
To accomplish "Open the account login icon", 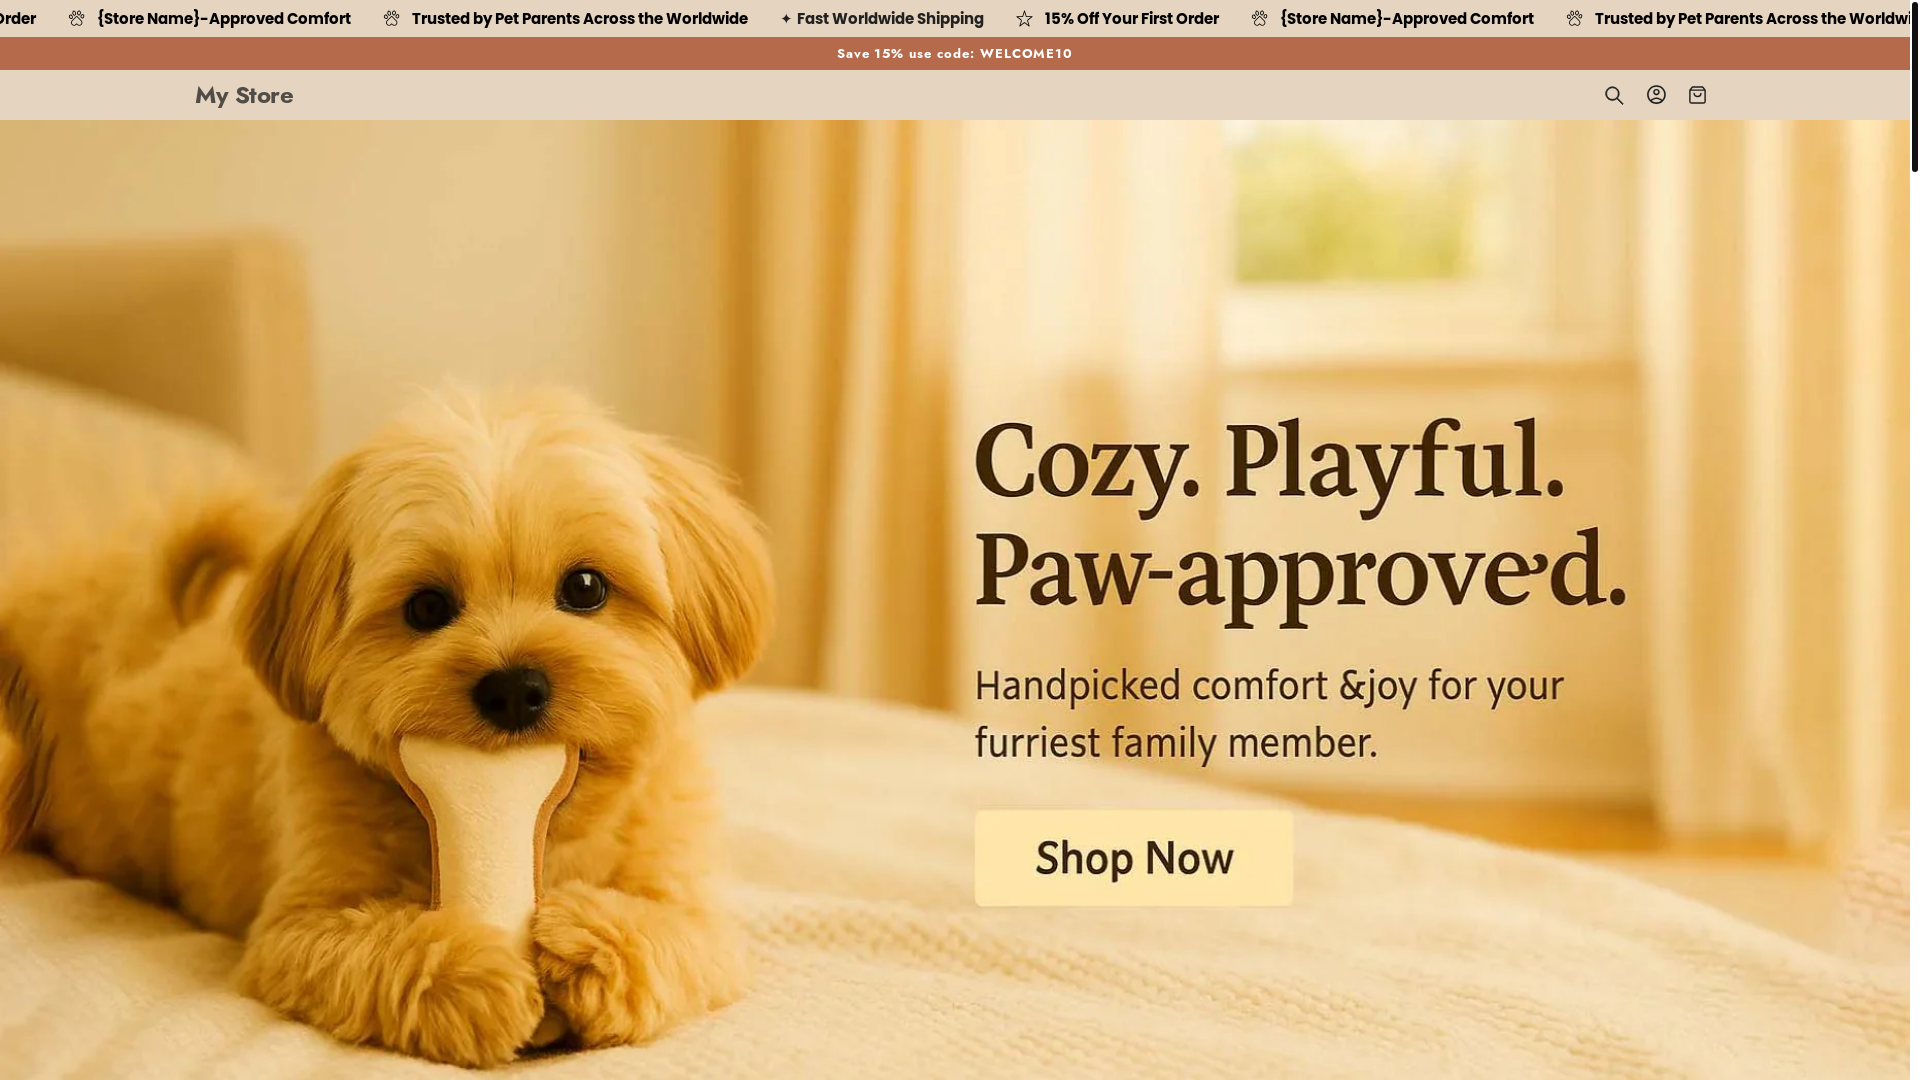I will tap(1656, 94).
